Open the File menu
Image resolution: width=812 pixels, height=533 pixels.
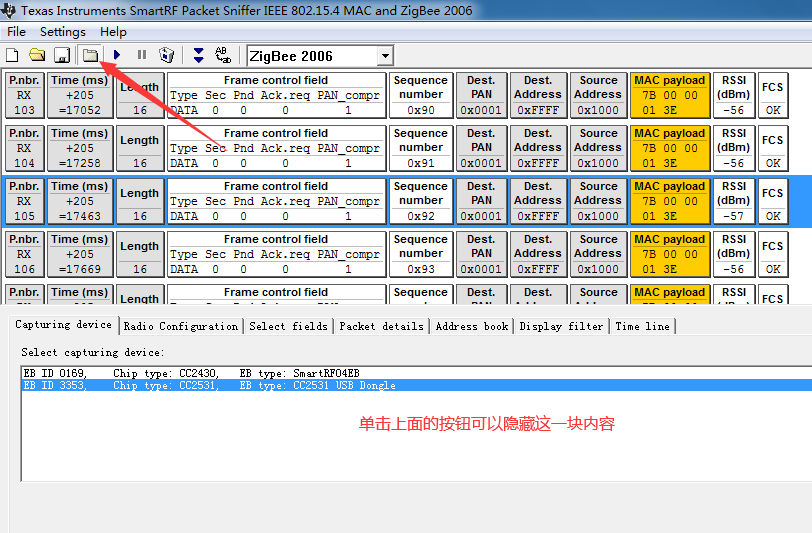coord(16,32)
